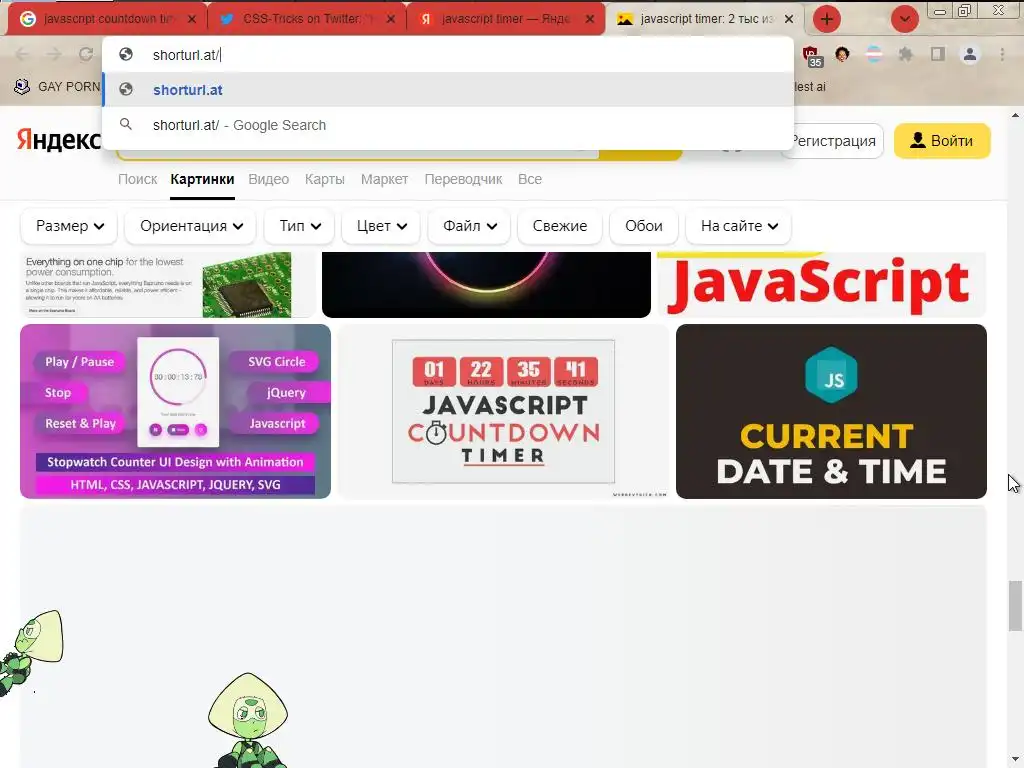
Task: Click the address bar containing shorturl.at/
Action: (448, 55)
